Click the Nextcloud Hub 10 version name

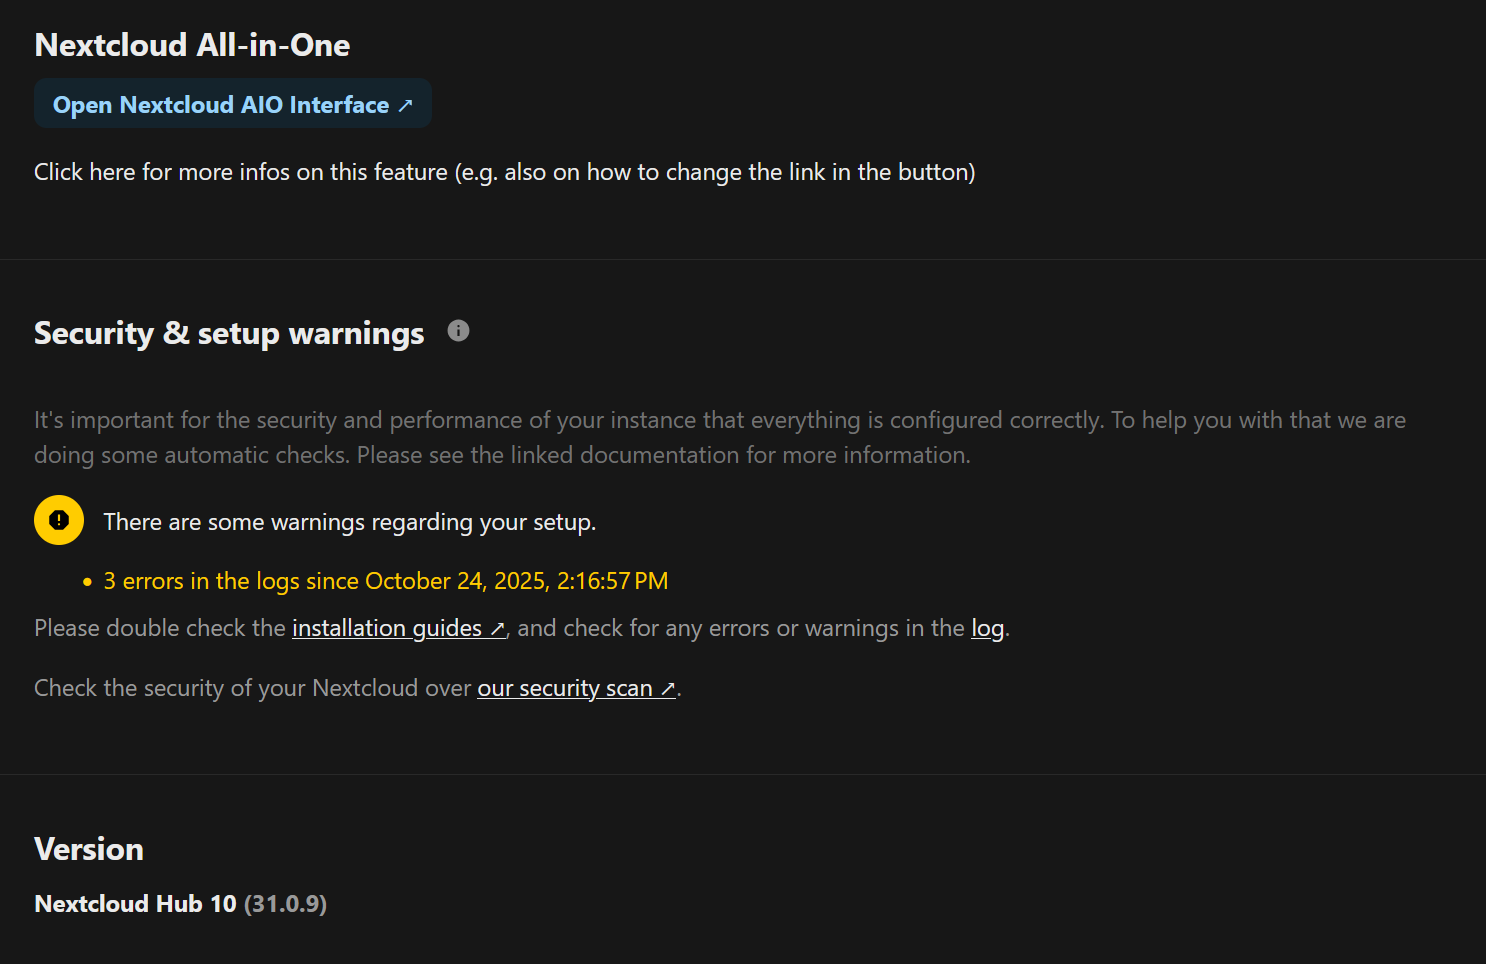pyautogui.click(x=135, y=904)
